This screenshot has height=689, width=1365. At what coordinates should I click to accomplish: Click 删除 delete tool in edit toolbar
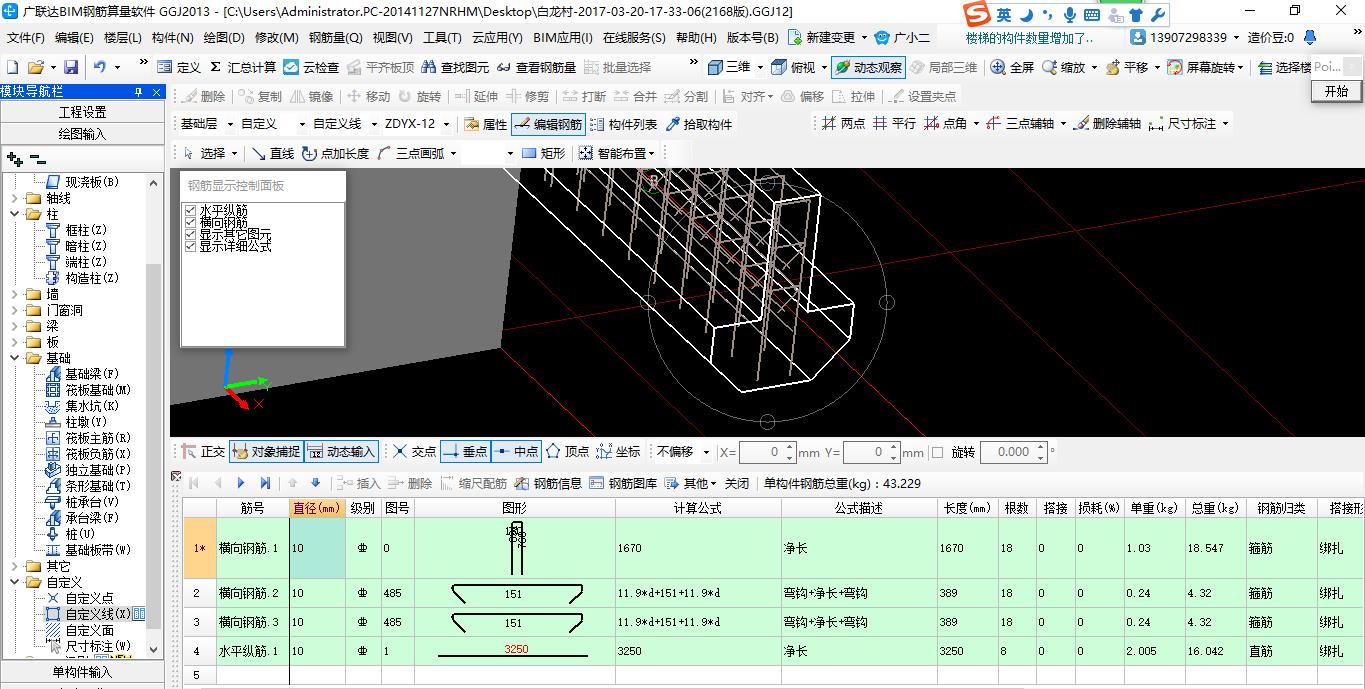tap(203, 96)
